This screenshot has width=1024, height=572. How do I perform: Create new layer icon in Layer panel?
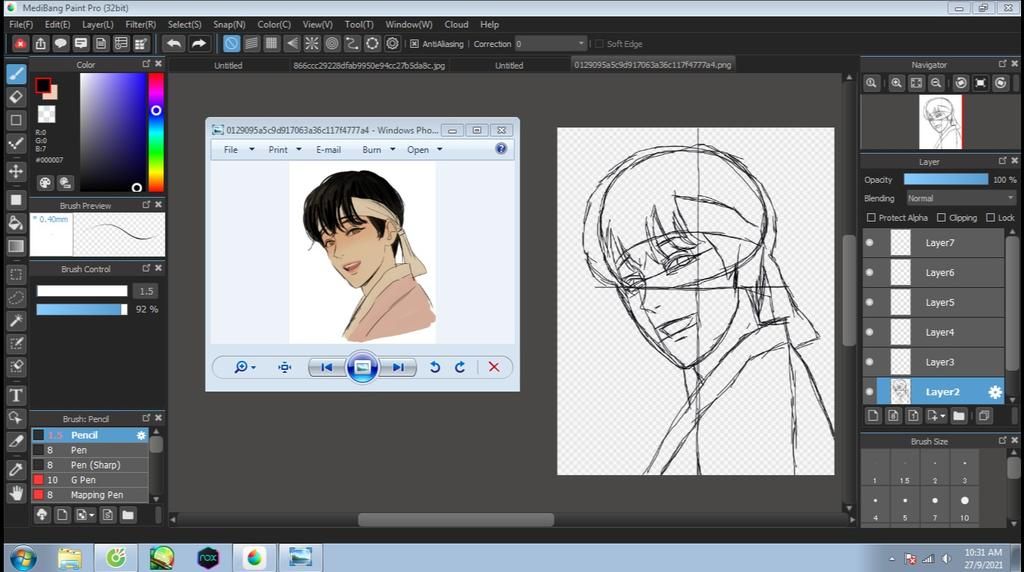[x=873, y=416]
